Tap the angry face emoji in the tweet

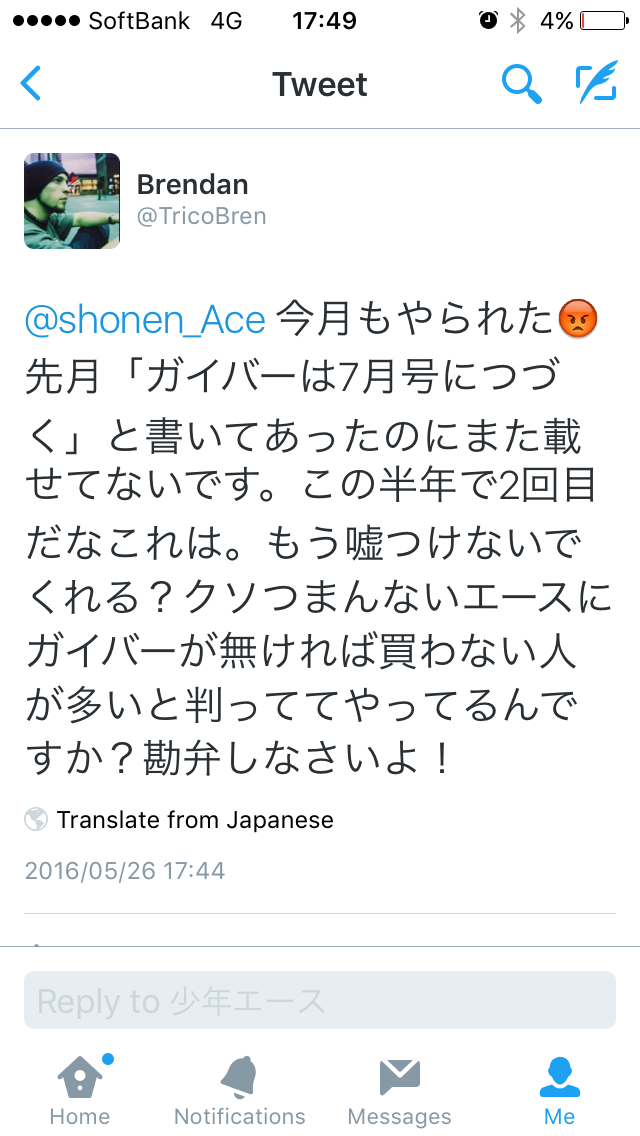point(579,320)
